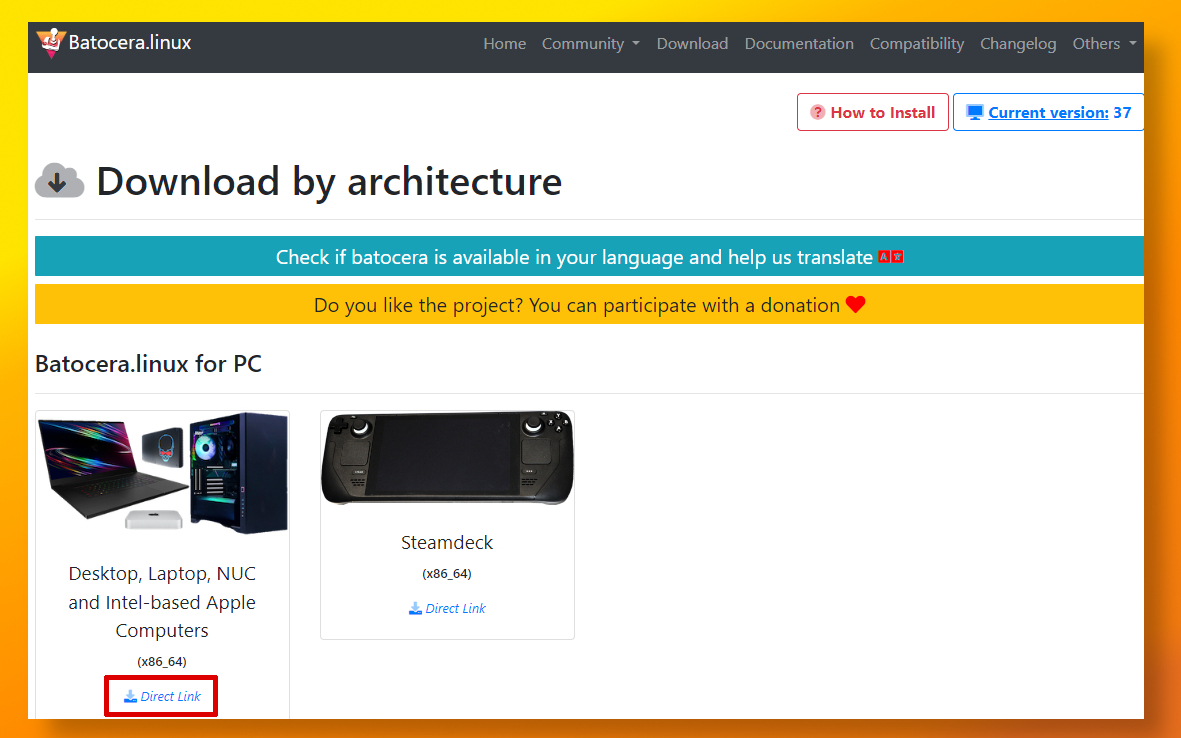The height and width of the screenshot is (738, 1181).
Task: Select Download in the navigation bar
Action: click(x=692, y=44)
